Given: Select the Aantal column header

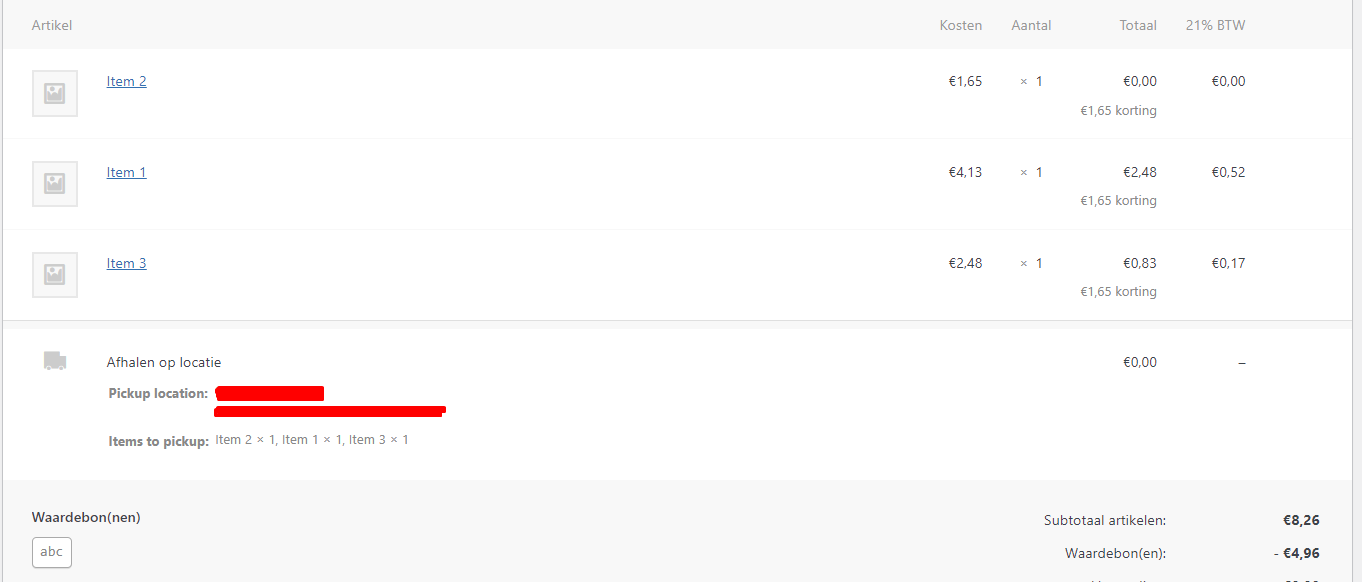Looking at the screenshot, I should (1031, 25).
